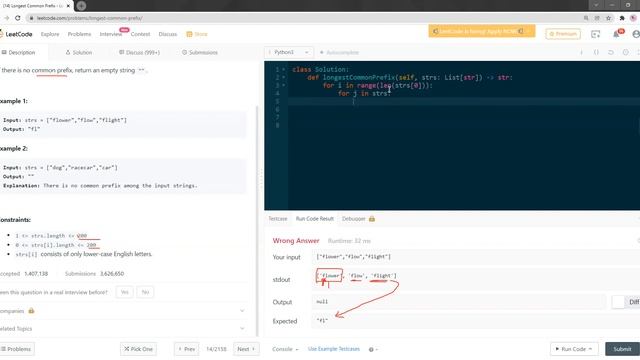Go to the Prev problem

click(187, 349)
